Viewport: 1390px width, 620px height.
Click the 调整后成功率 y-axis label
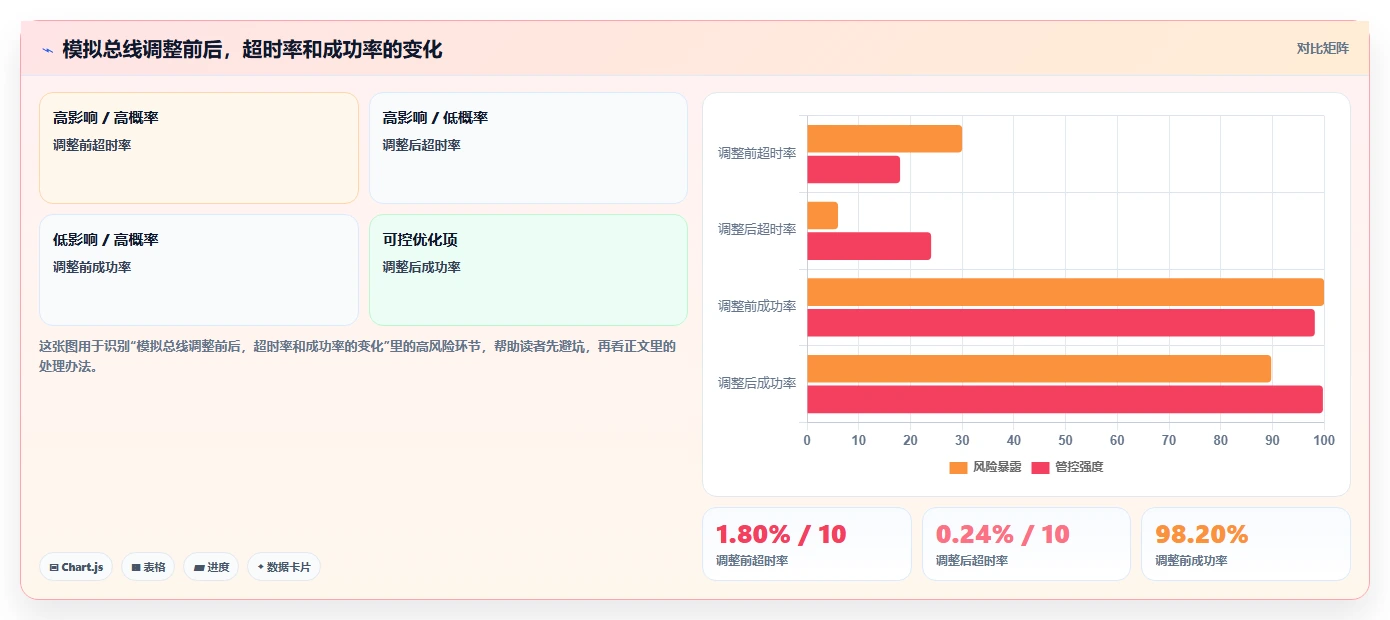coord(757,383)
